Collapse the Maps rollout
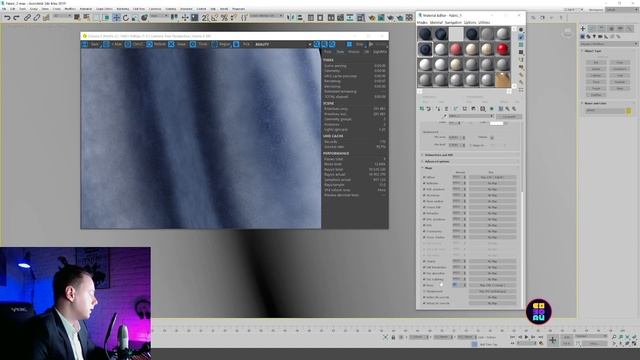Viewport: 640px width, 360px height. (470, 168)
